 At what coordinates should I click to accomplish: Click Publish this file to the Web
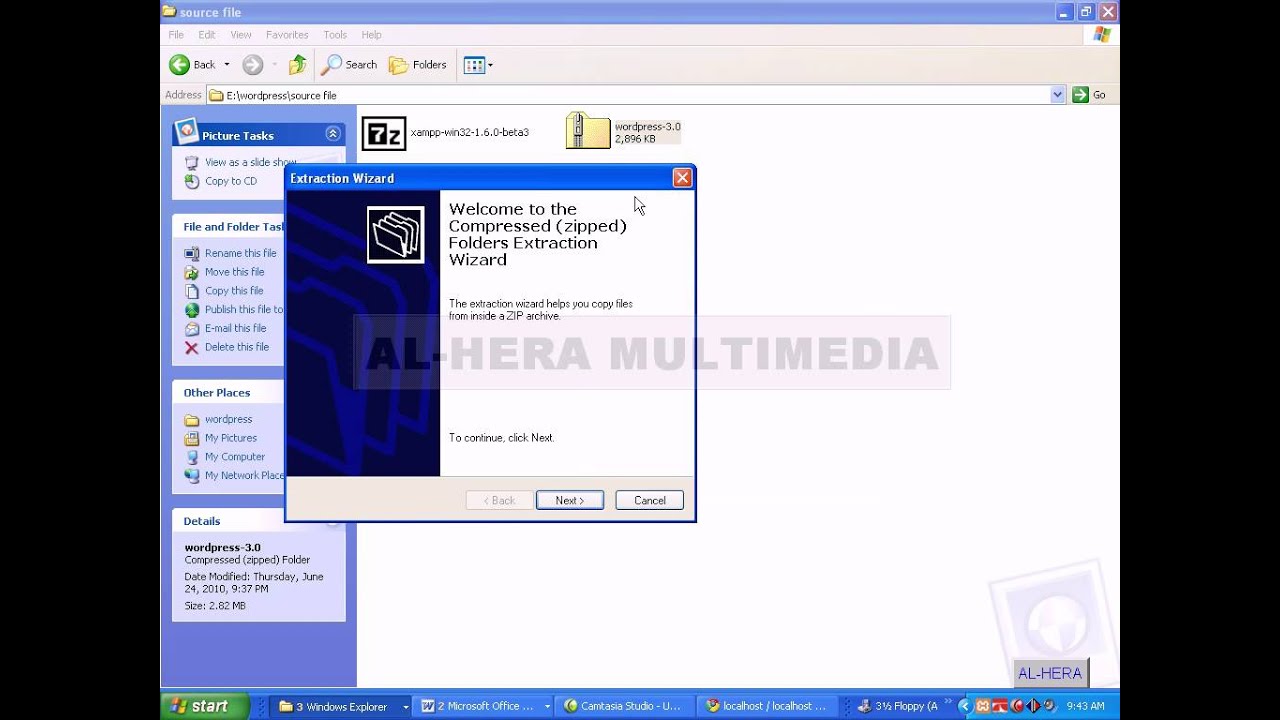(x=244, y=310)
